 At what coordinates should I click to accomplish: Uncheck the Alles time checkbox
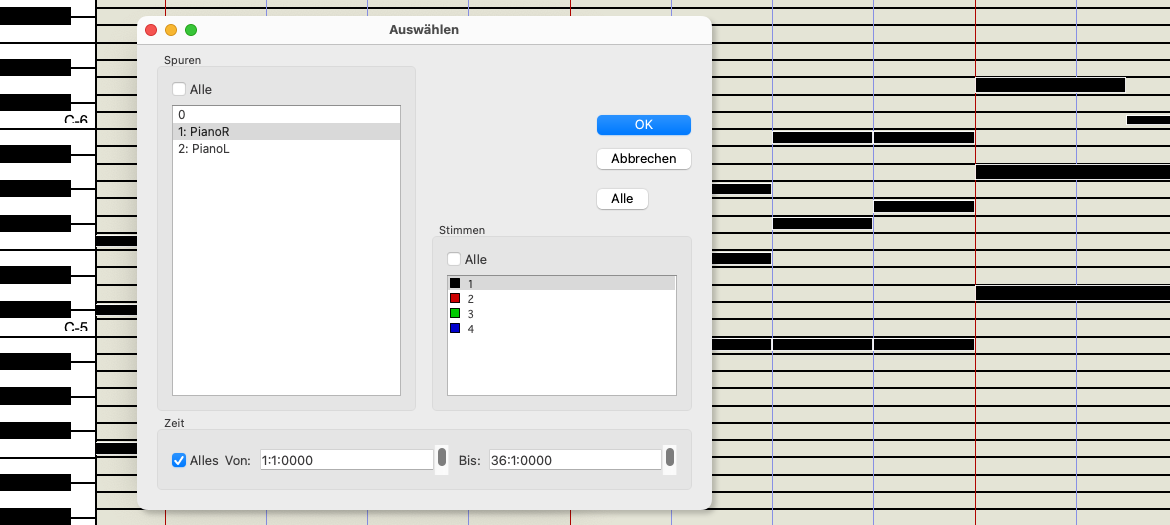pos(179,460)
